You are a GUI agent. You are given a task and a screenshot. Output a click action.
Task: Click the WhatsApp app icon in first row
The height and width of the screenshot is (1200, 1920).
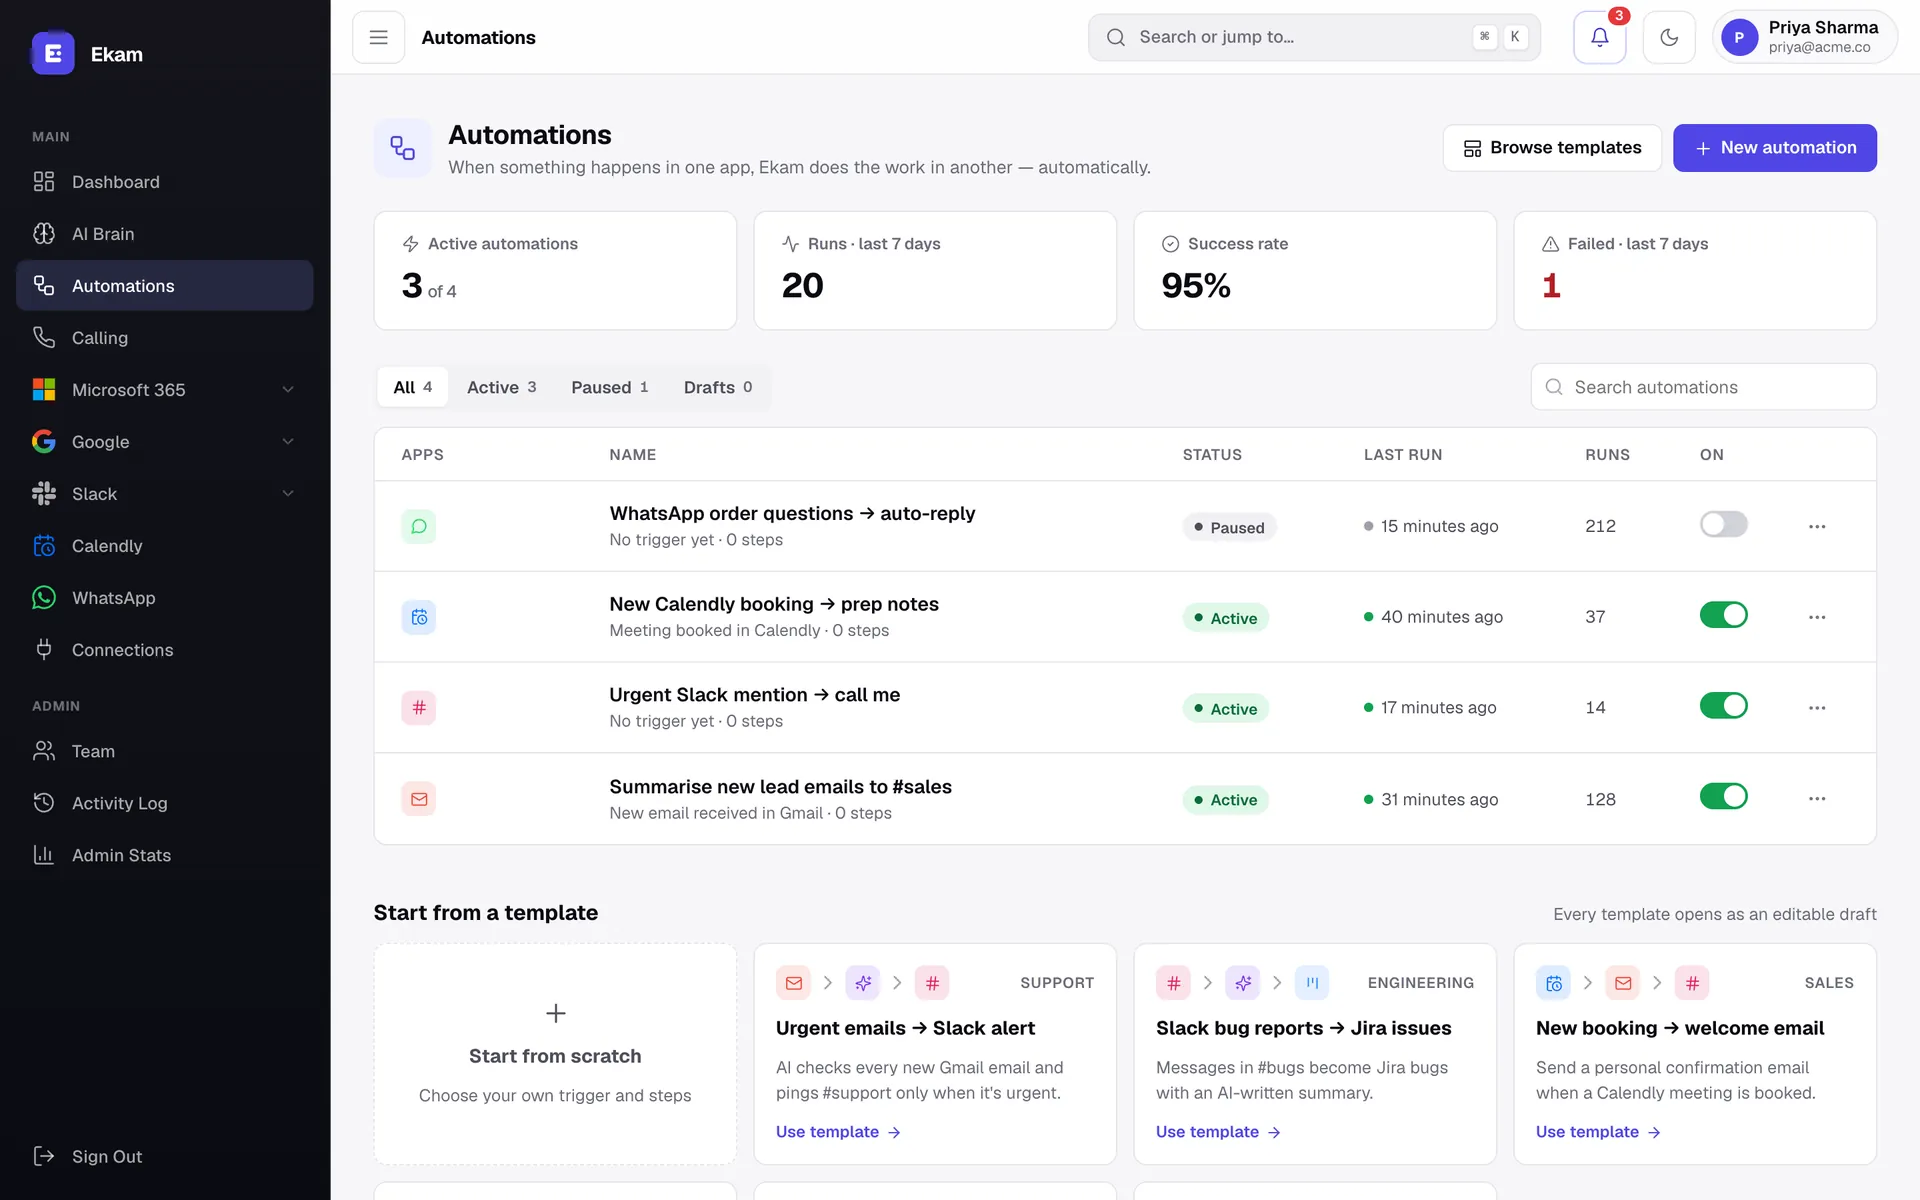[x=419, y=526]
